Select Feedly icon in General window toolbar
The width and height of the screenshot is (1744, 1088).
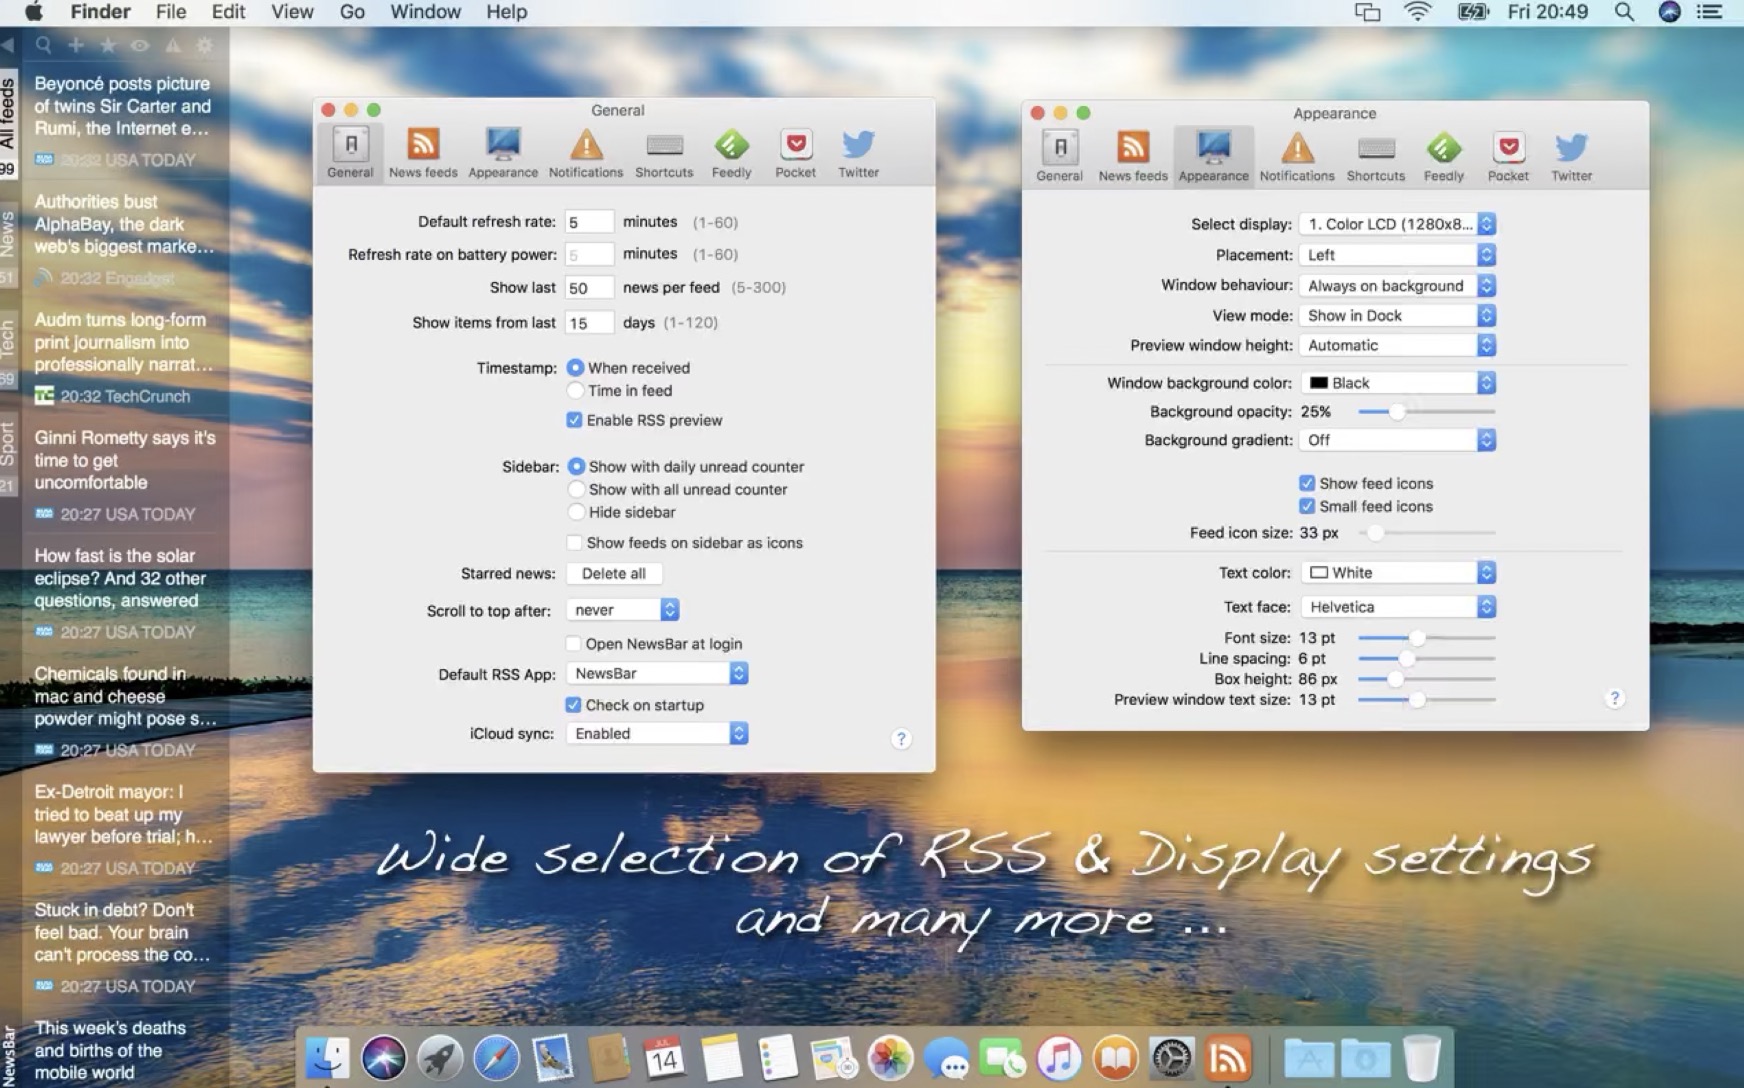[x=731, y=153]
